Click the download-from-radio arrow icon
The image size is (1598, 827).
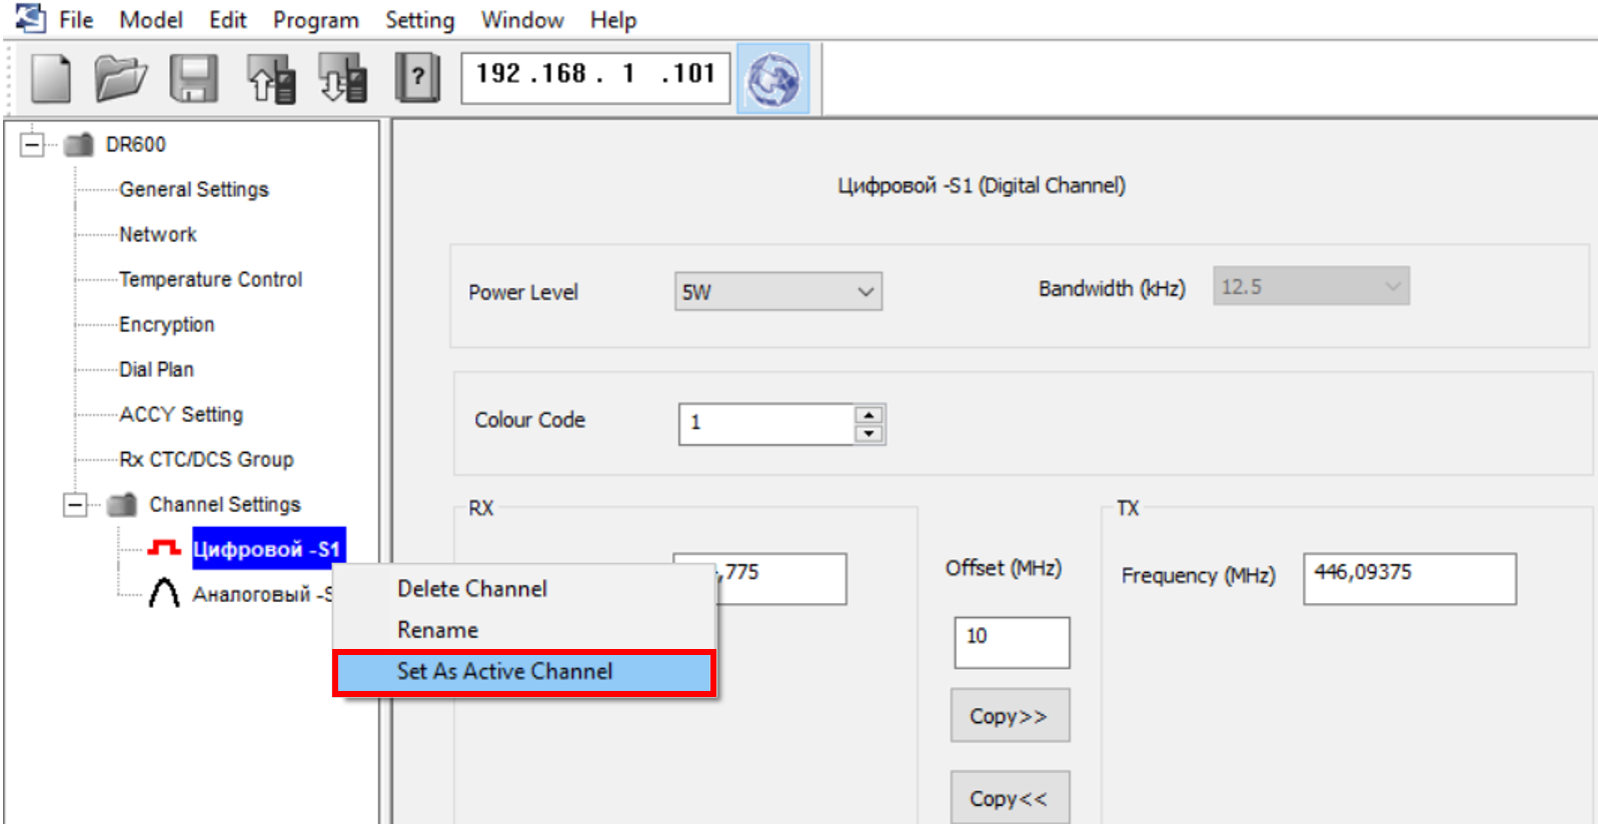click(342, 78)
